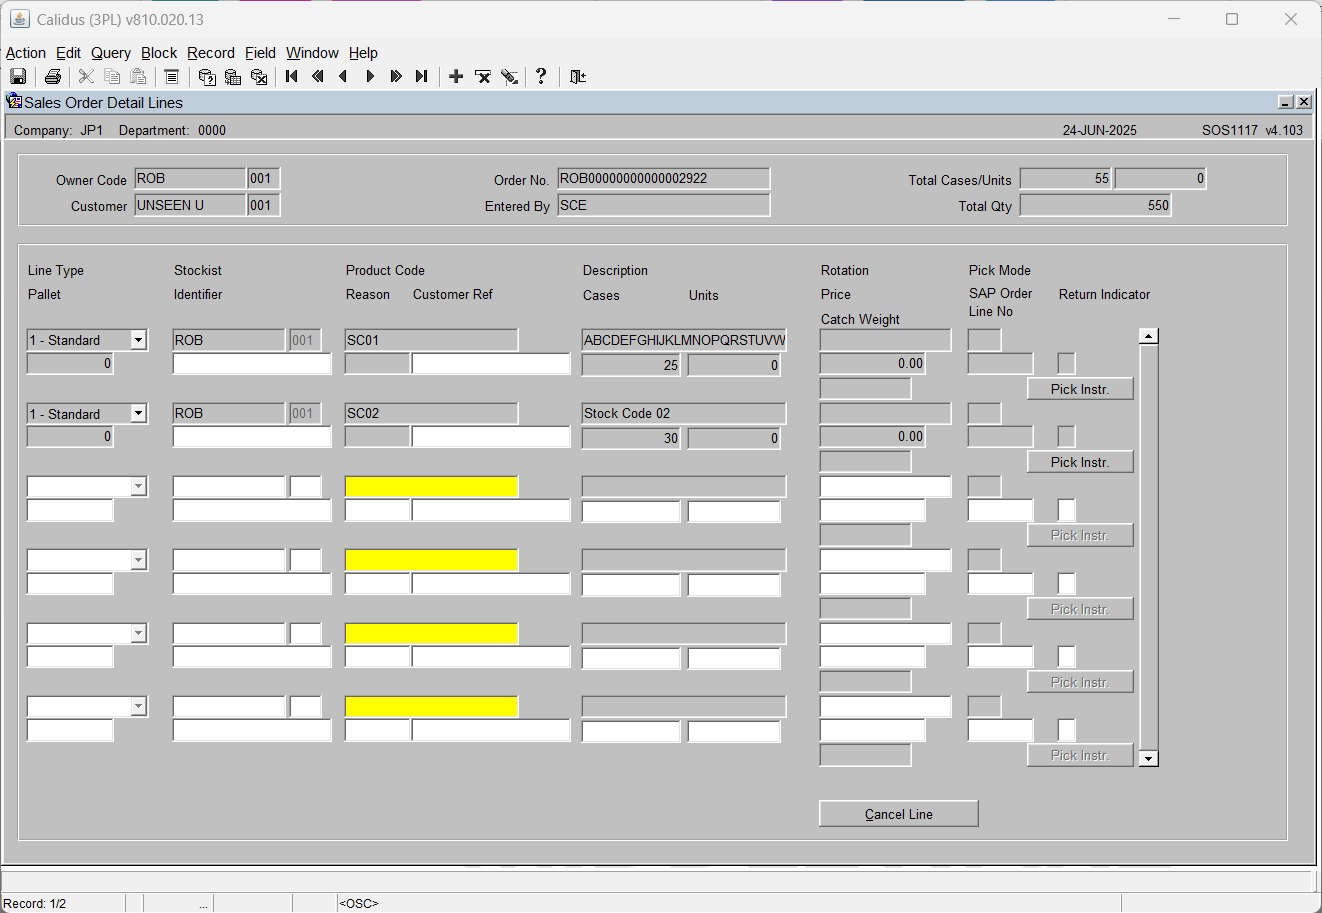The width and height of the screenshot is (1322, 913).
Task: Tick Return Indicator checkbox for SC02 line
Action: [x=1067, y=436]
